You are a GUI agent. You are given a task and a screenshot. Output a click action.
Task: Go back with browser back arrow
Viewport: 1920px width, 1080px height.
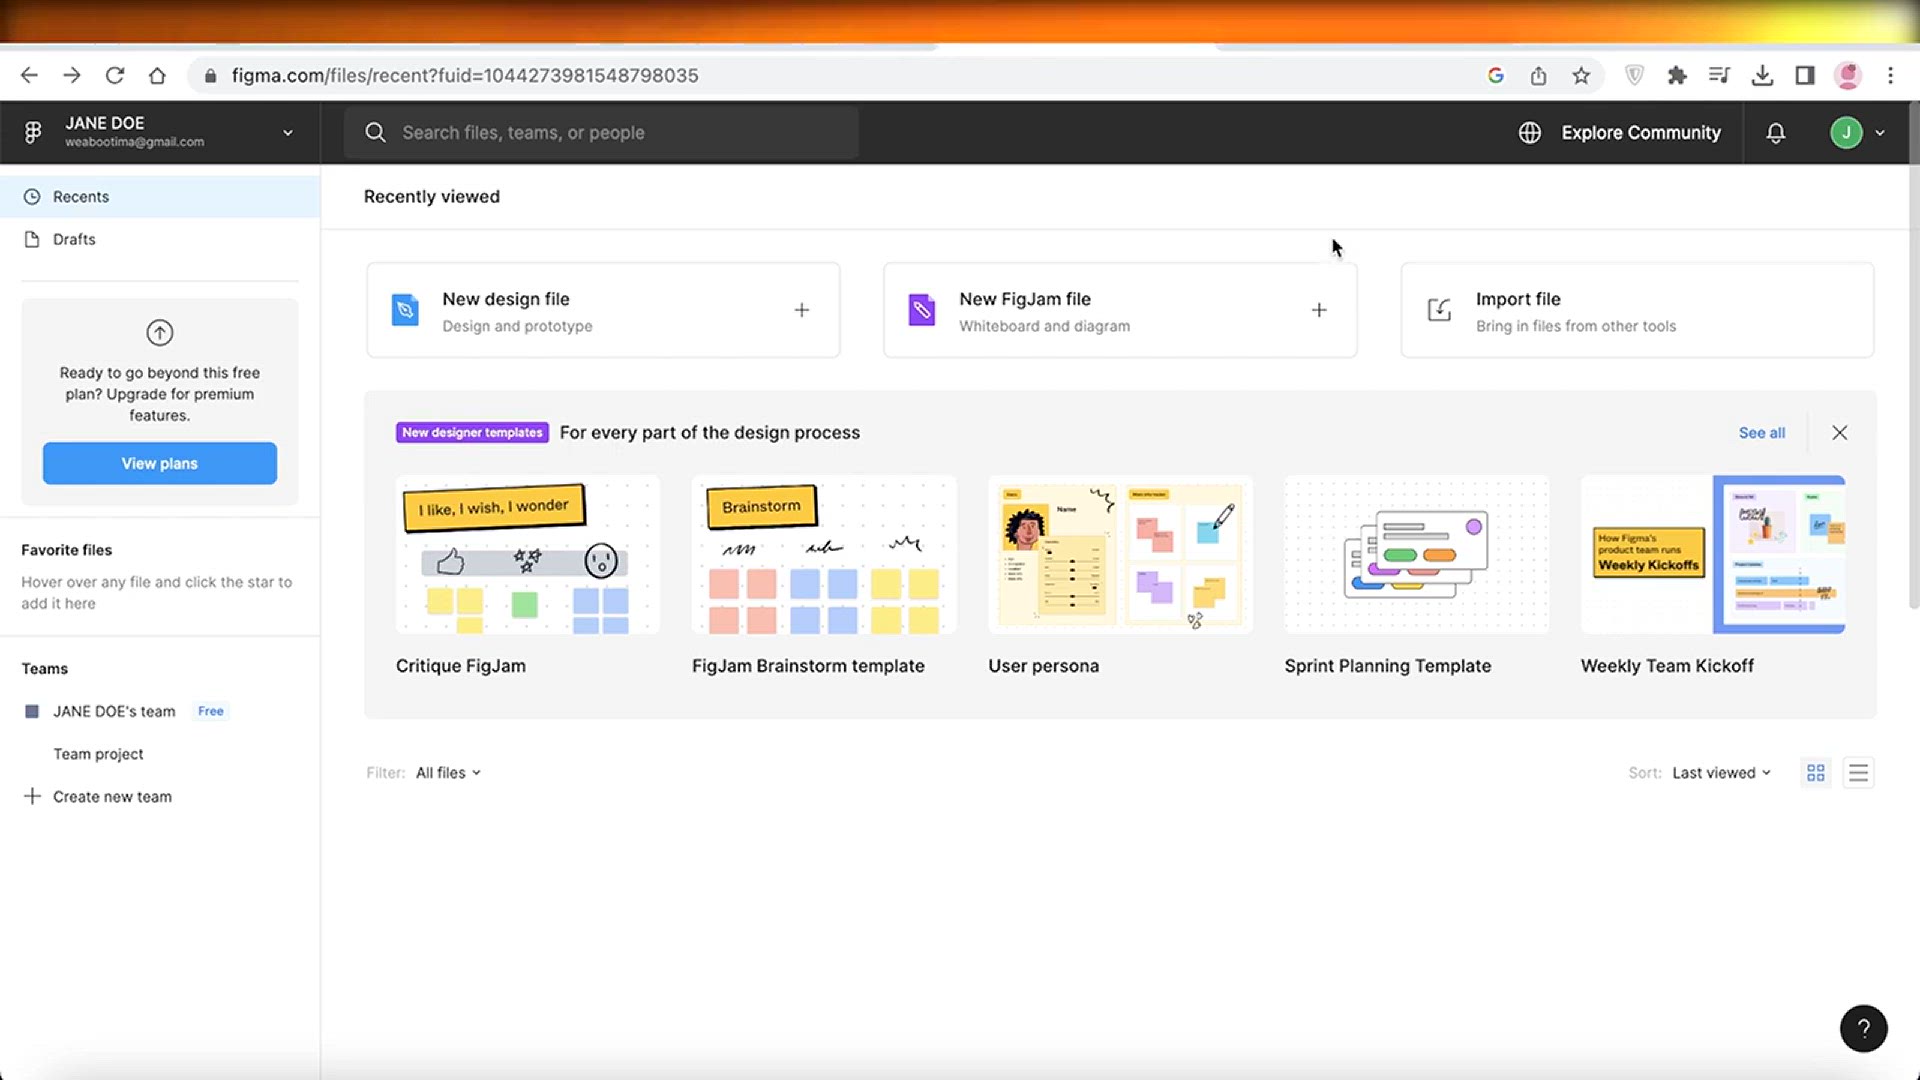coord(29,75)
